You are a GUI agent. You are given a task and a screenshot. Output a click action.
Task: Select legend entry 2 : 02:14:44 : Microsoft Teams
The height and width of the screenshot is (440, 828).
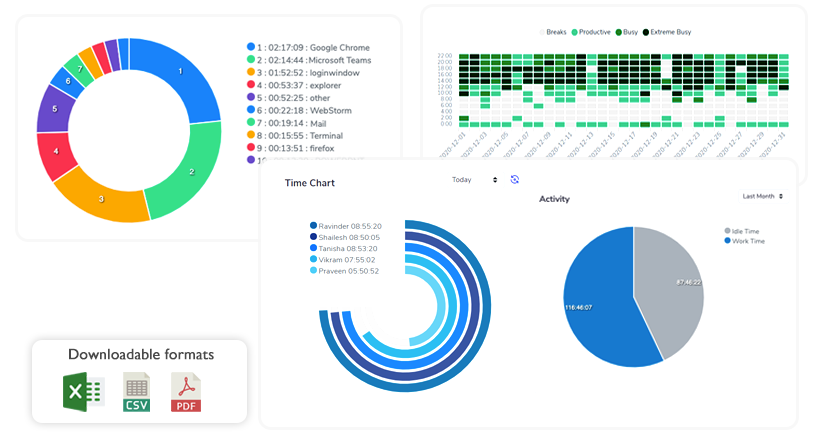click(309, 60)
